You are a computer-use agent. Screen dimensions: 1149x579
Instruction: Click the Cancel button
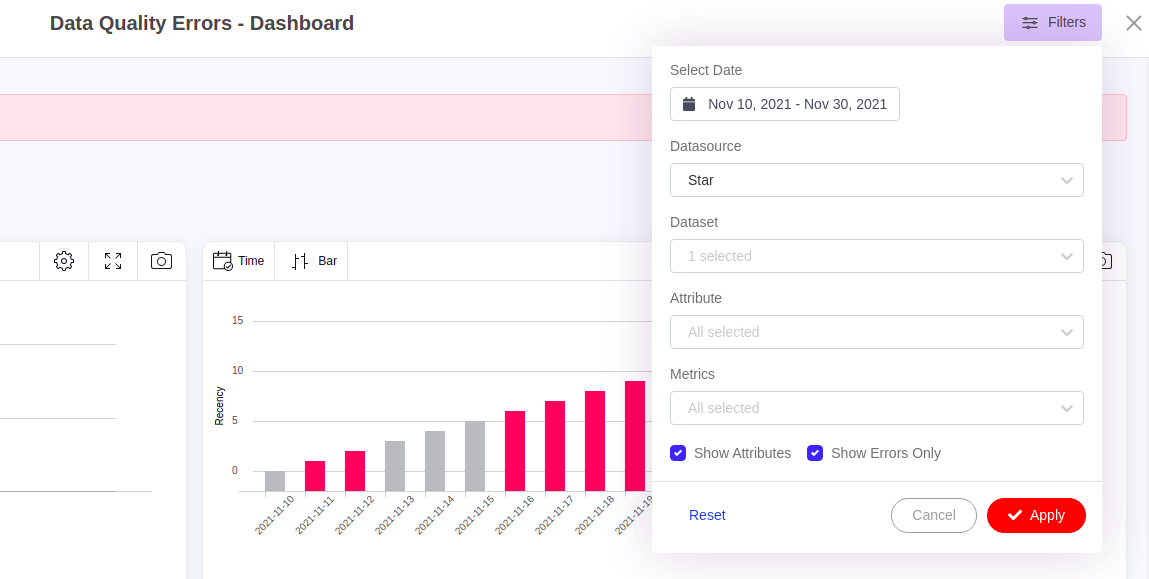coord(933,515)
